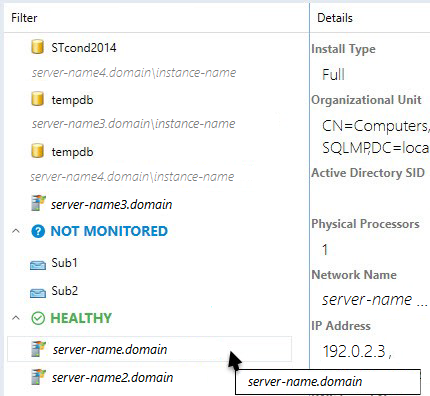The width and height of the screenshot is (430, 396).
Task: Collapse the HEALTHY group
Action: pos(16,318)
